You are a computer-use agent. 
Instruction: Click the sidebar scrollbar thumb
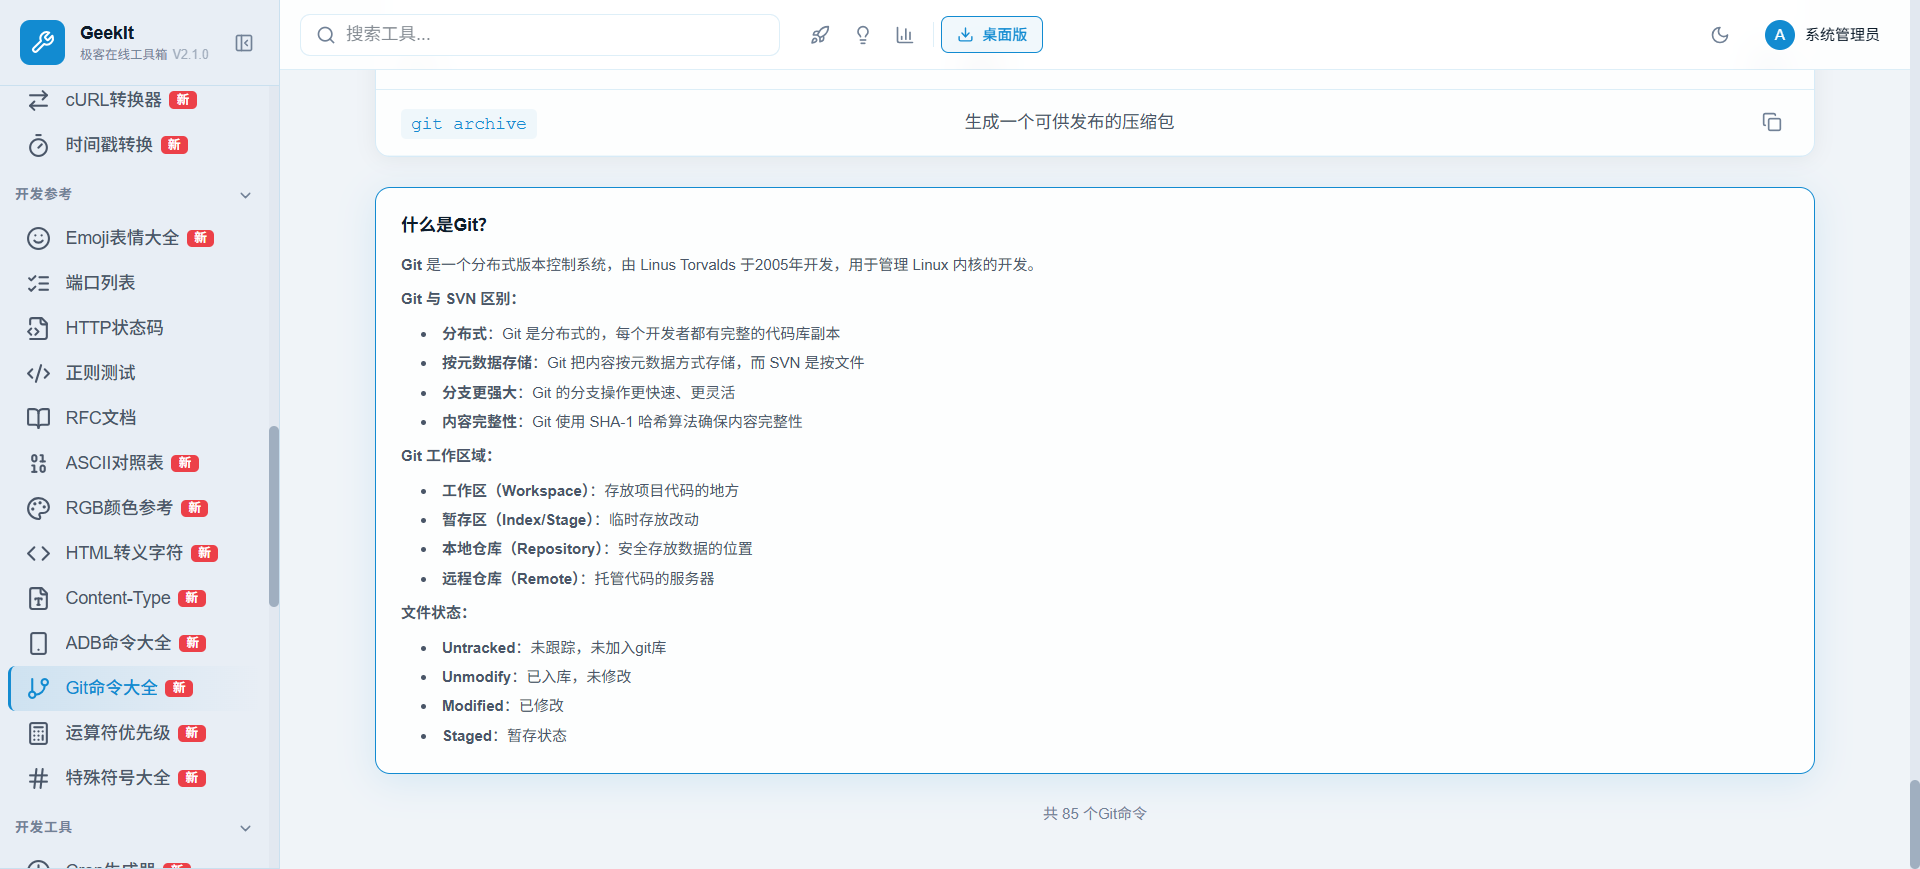point(274,516)
